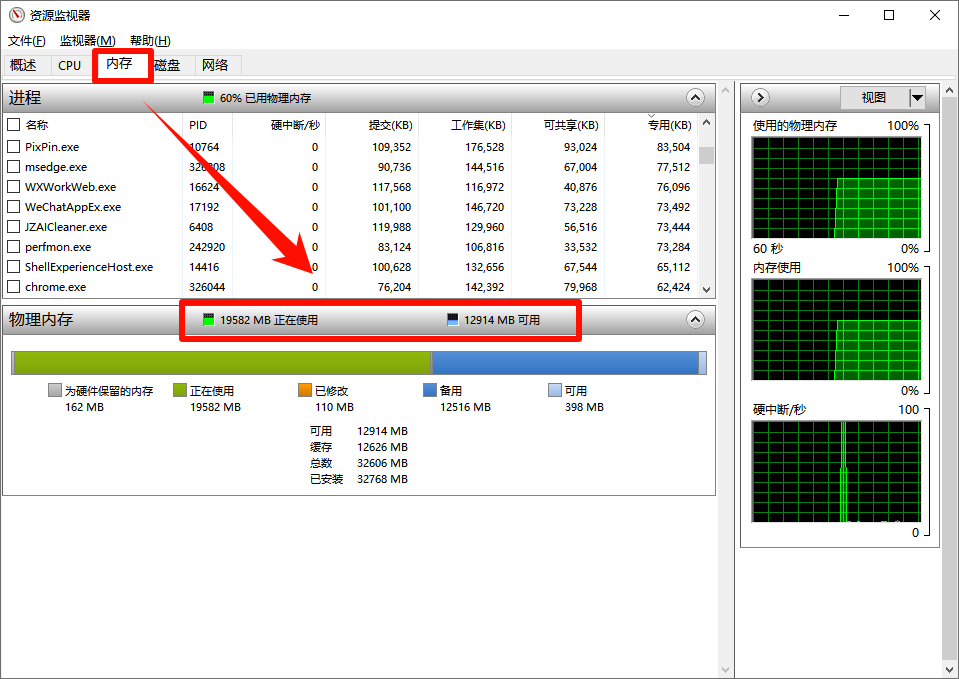Click the Resource Monitor app icon in title bar
This screenshot has height=679, width=959.
[15, 15]
